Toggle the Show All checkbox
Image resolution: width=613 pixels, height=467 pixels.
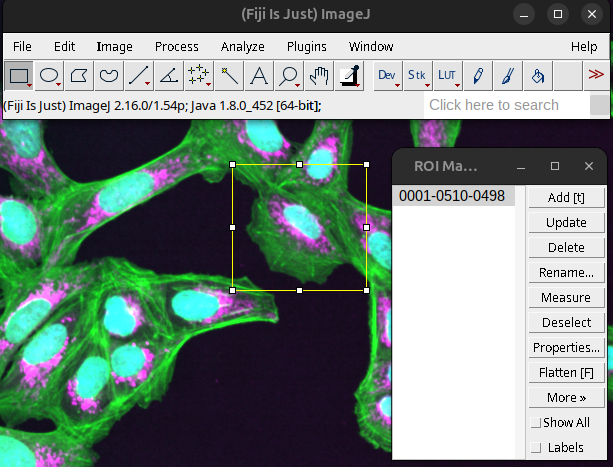point(537,423)
